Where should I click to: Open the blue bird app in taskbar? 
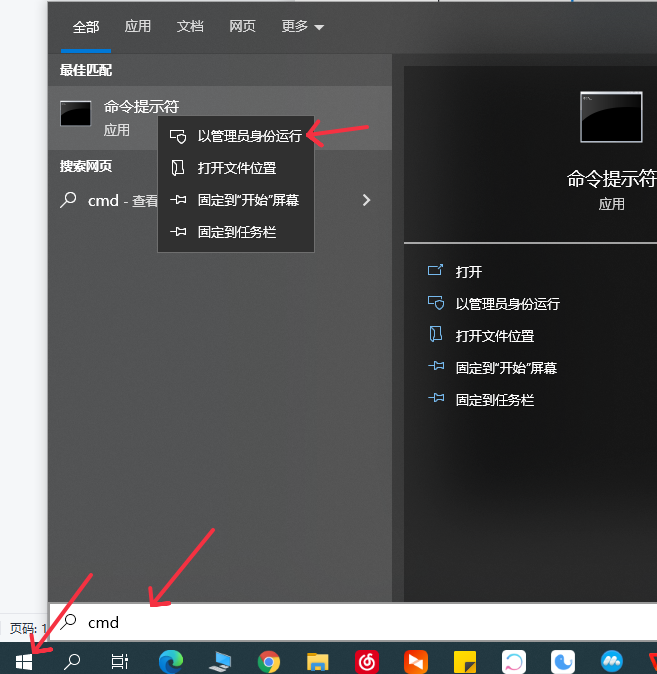(x=563, y=662)
